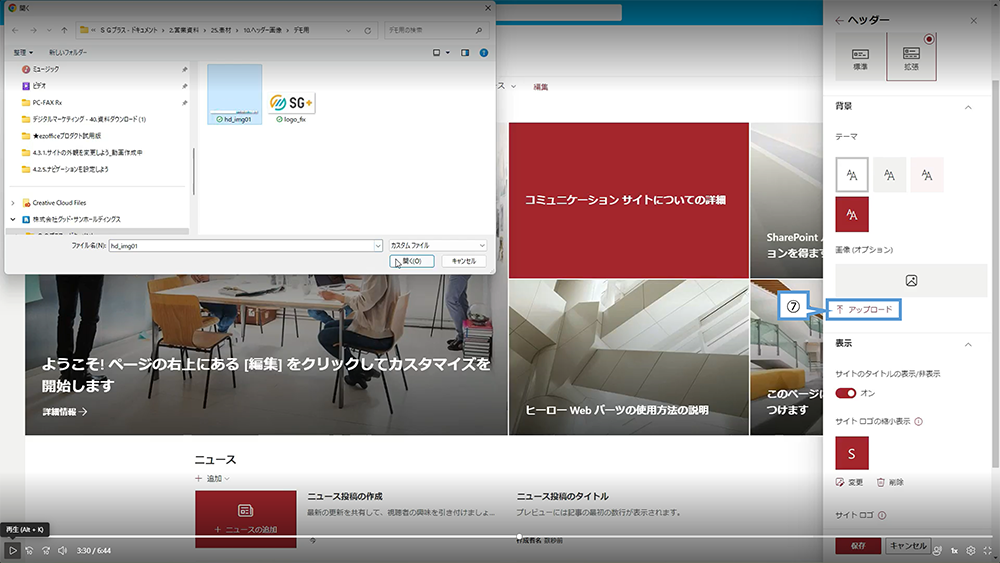Screen dimensions: 1000x563
Task: Click キャンセル in the header panel
Action: (x=908, y=546)
